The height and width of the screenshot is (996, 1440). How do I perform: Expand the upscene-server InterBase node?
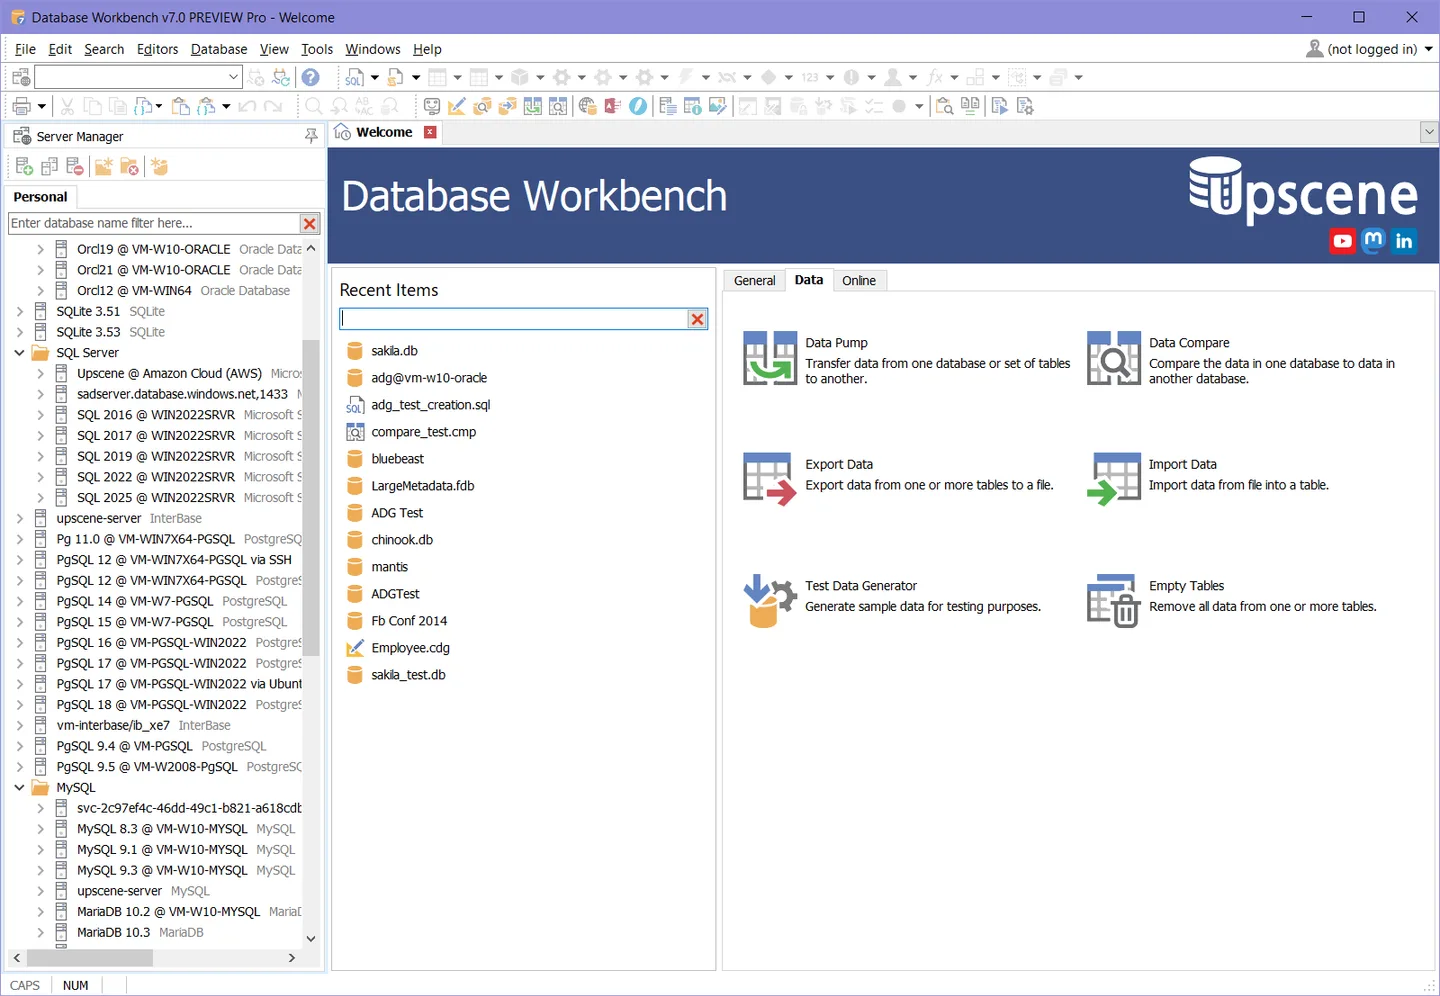pos(19,518)
